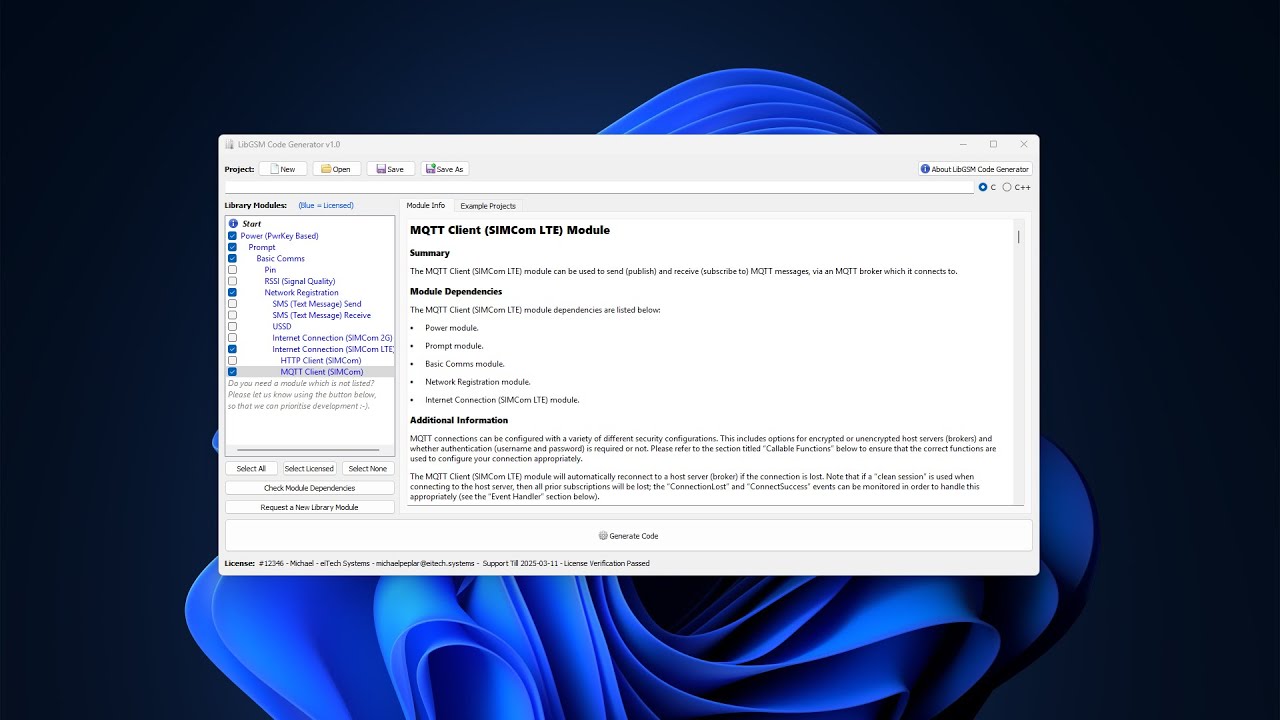1280x720 pixels.
Task: Enable the USSD module checkbox
Action: pyautogui.click(x=233, y=326)
